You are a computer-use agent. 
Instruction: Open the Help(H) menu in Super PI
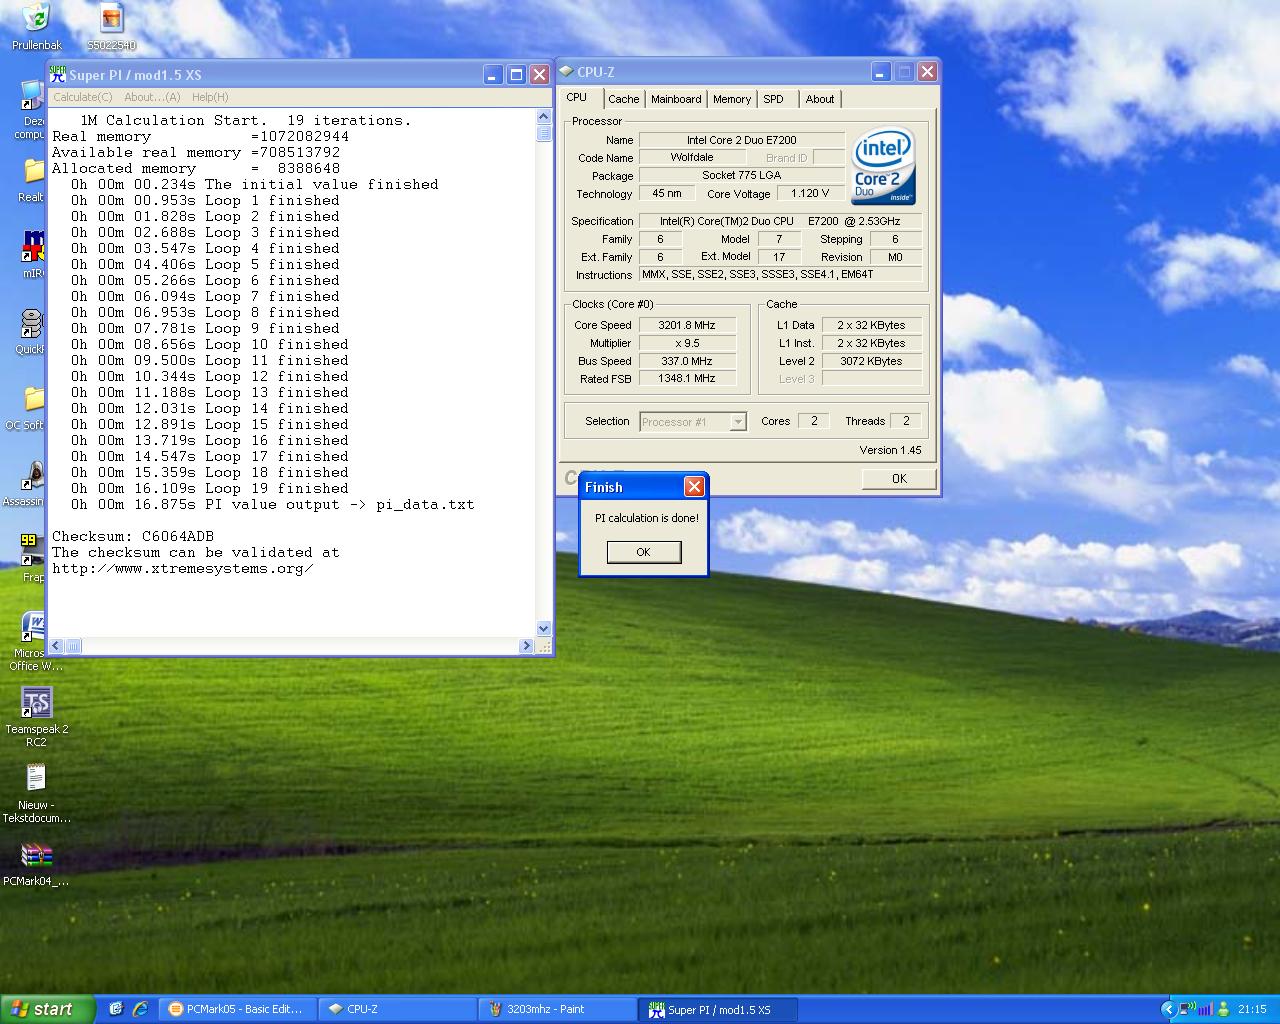pyautogui.click(x=210, y=97)
